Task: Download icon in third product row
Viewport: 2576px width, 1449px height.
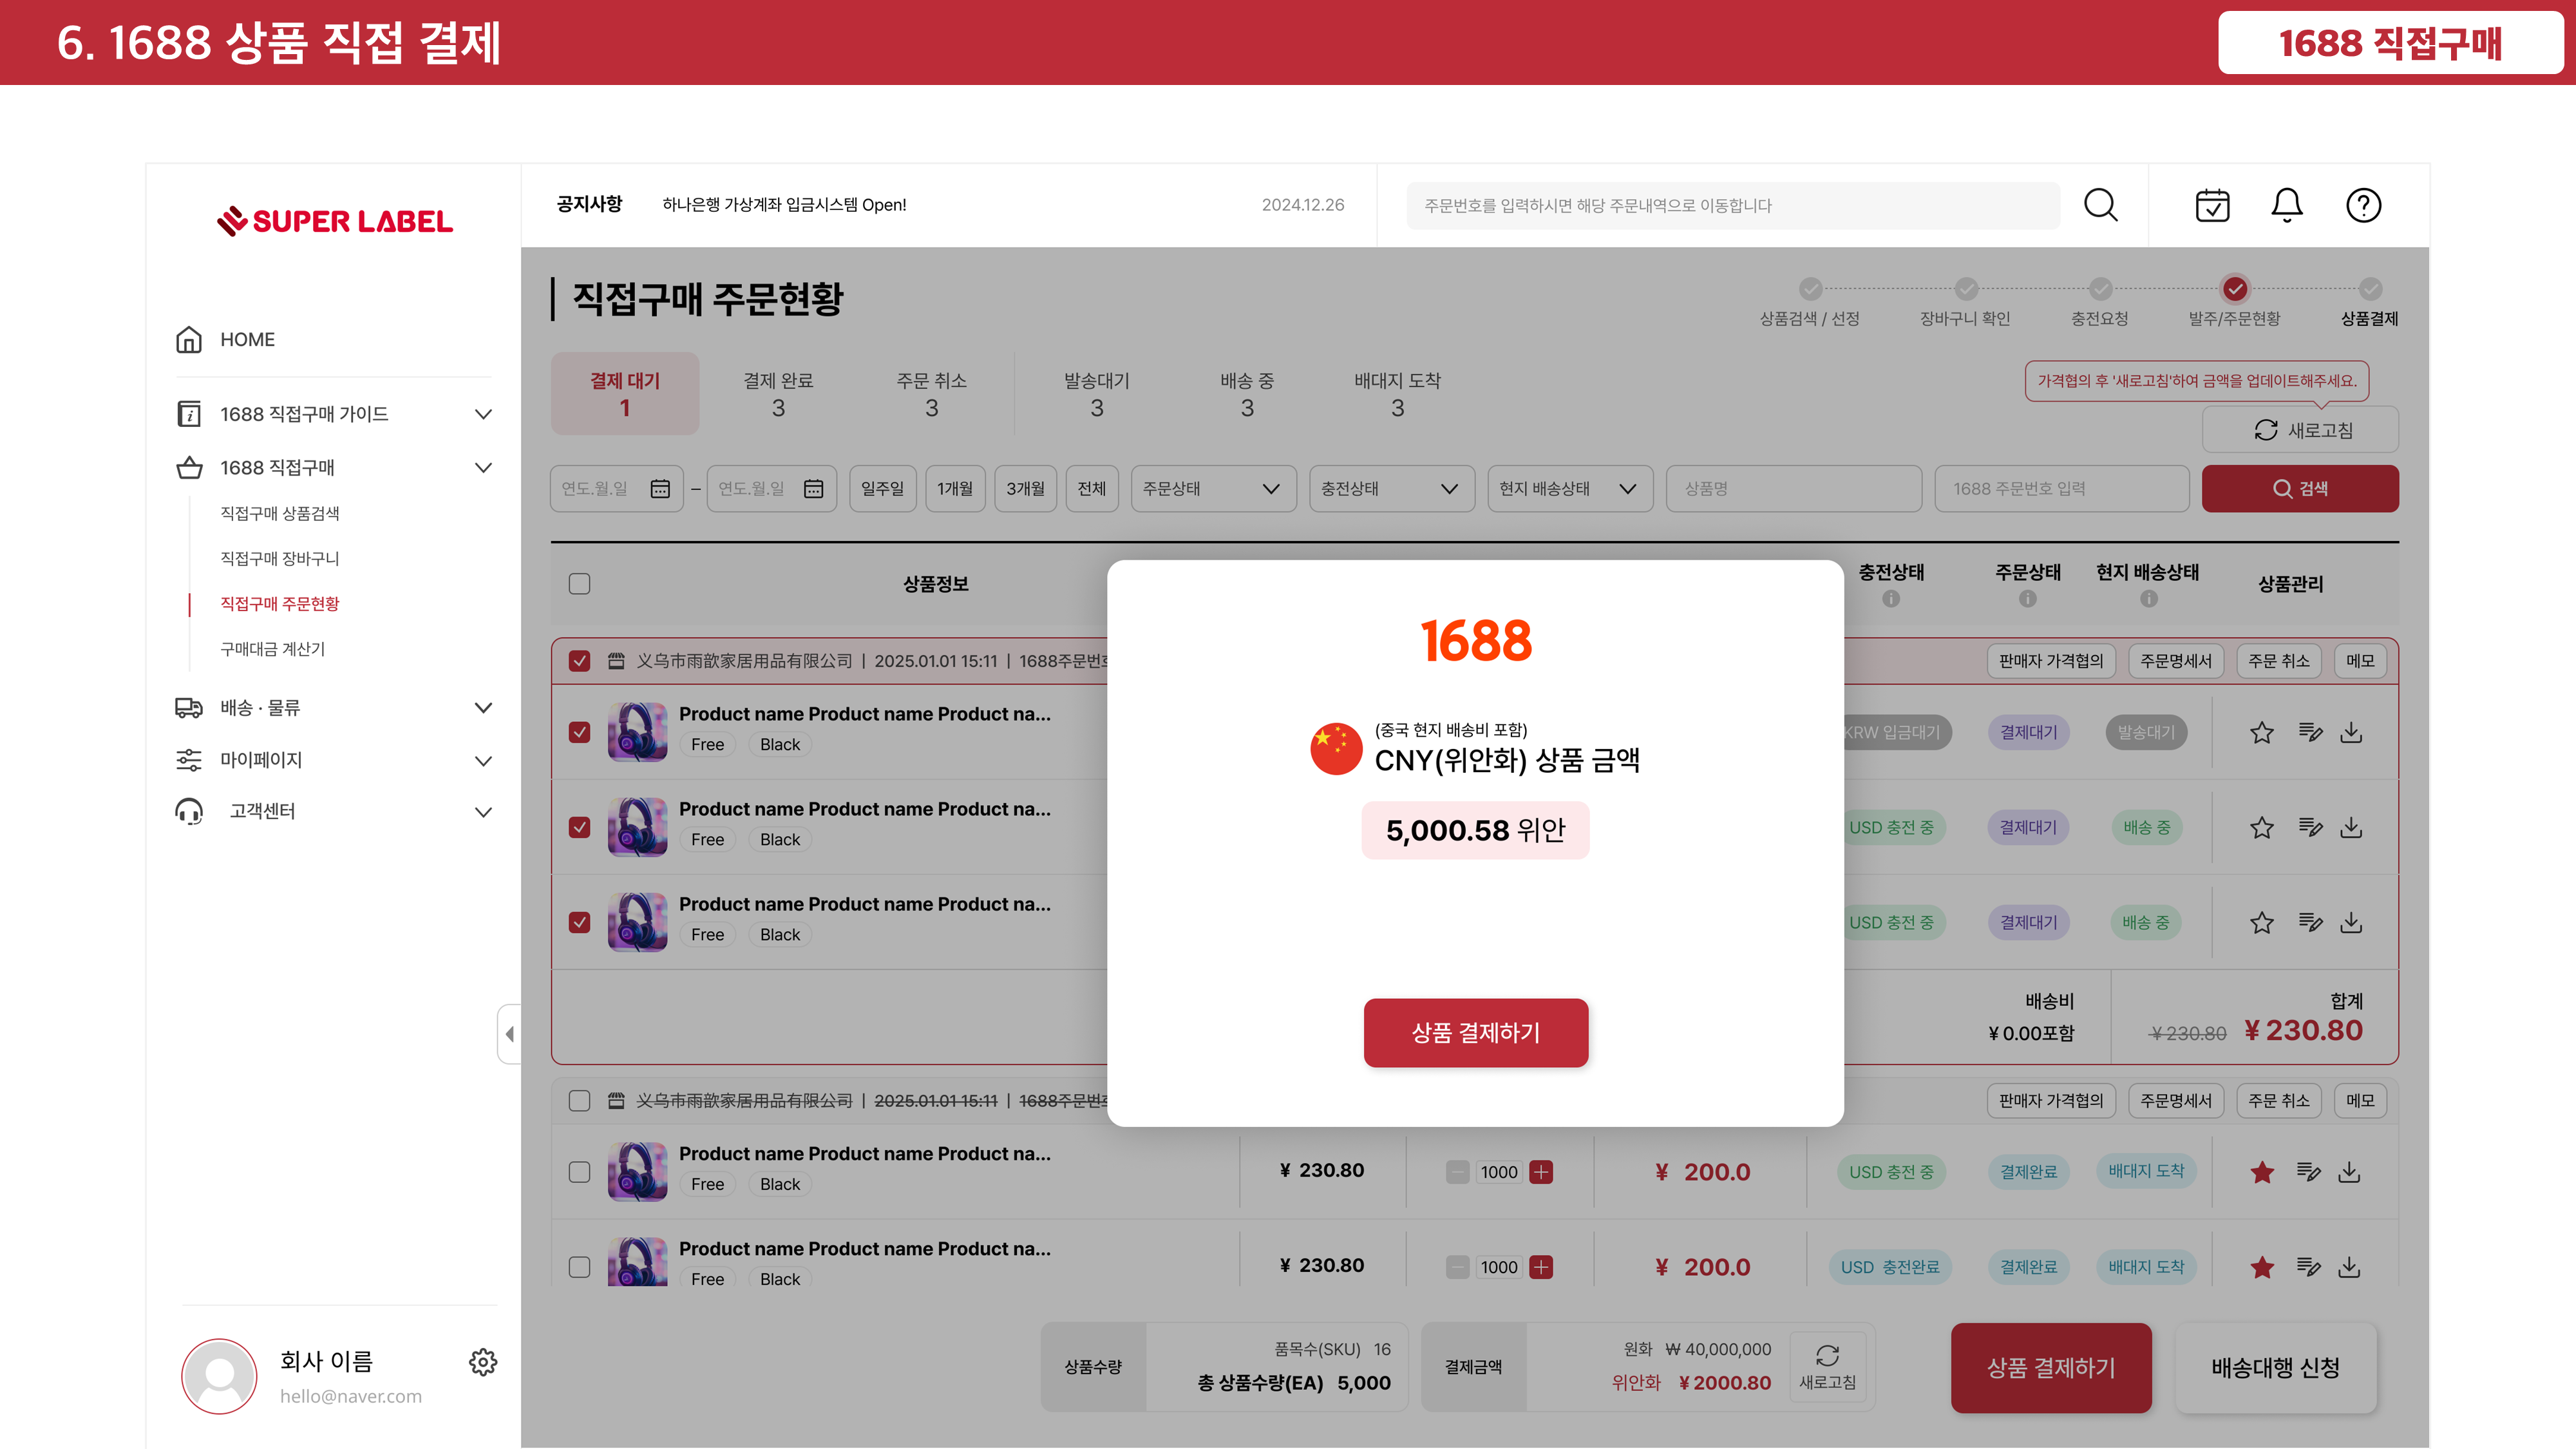Action: 2351,923
